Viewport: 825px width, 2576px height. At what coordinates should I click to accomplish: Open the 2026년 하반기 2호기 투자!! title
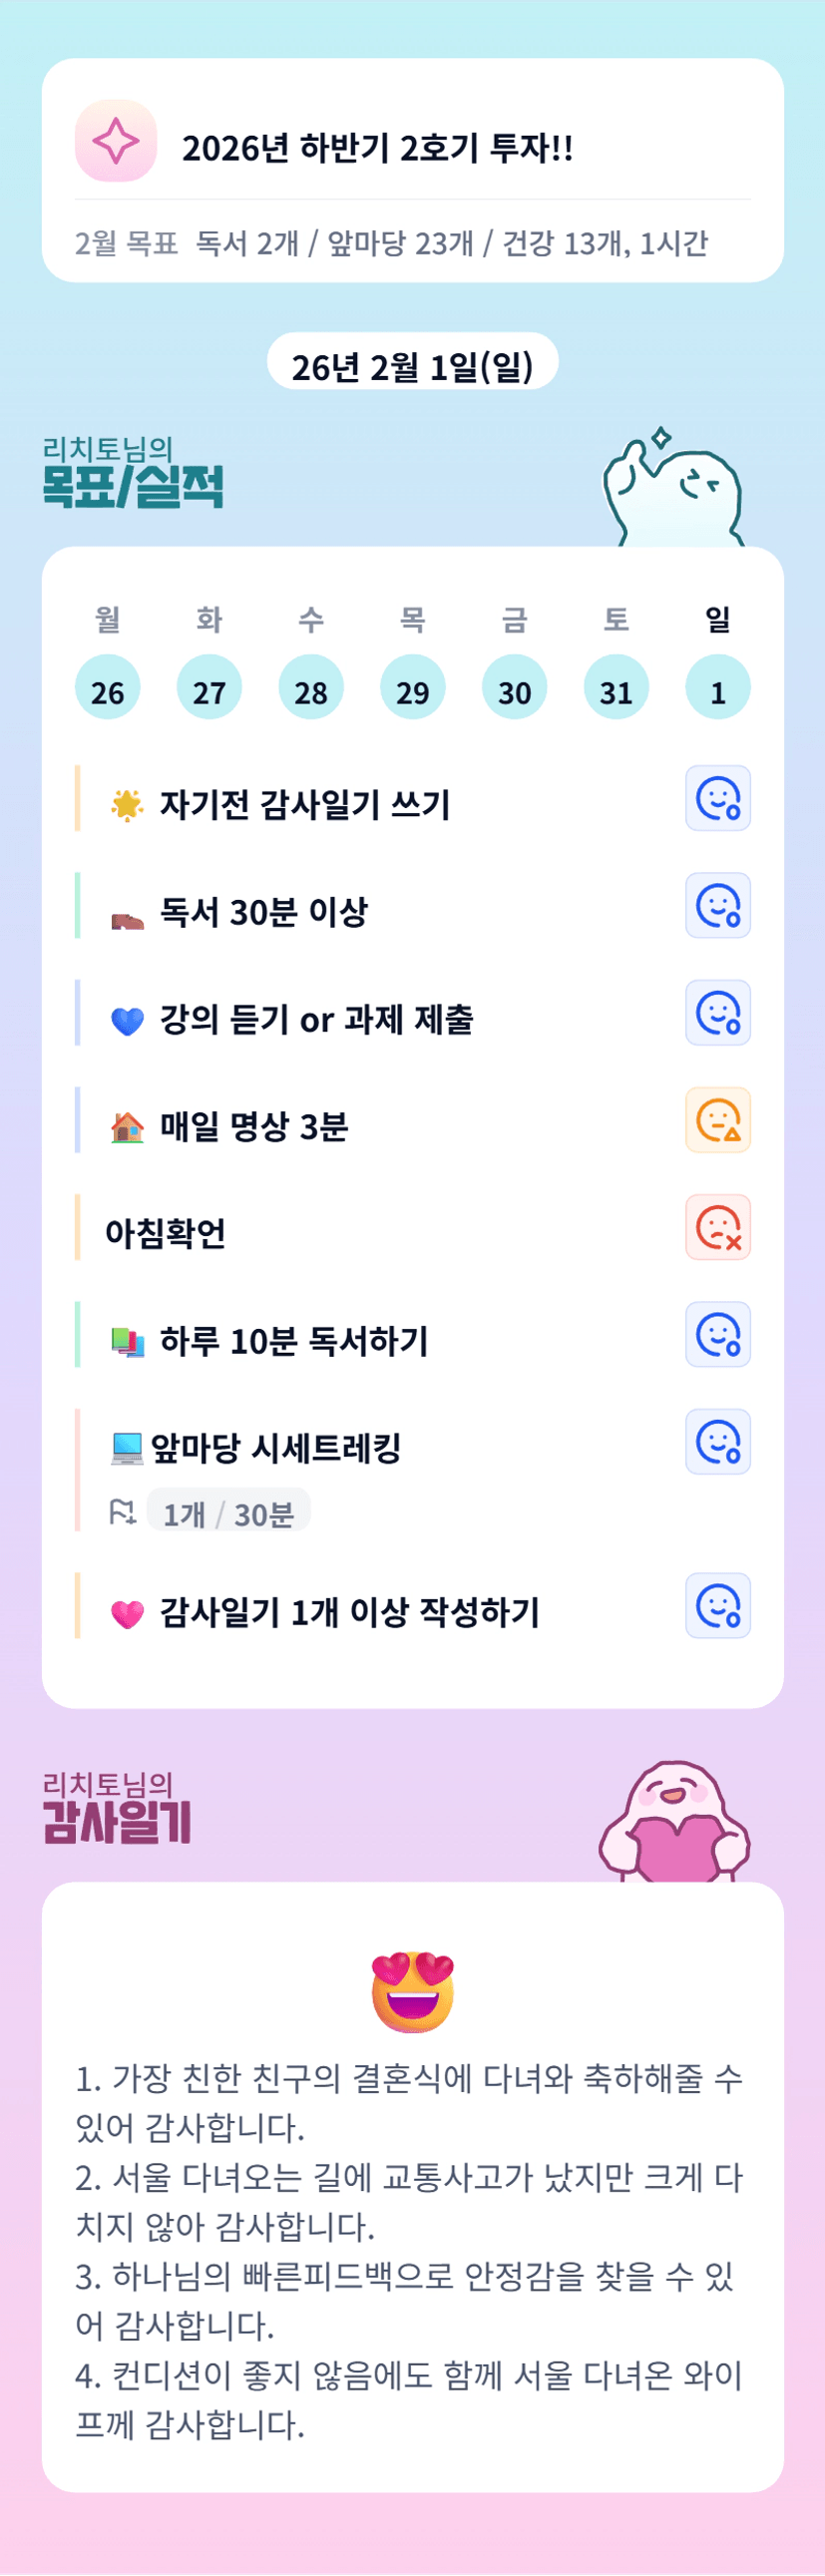[377, 148]
